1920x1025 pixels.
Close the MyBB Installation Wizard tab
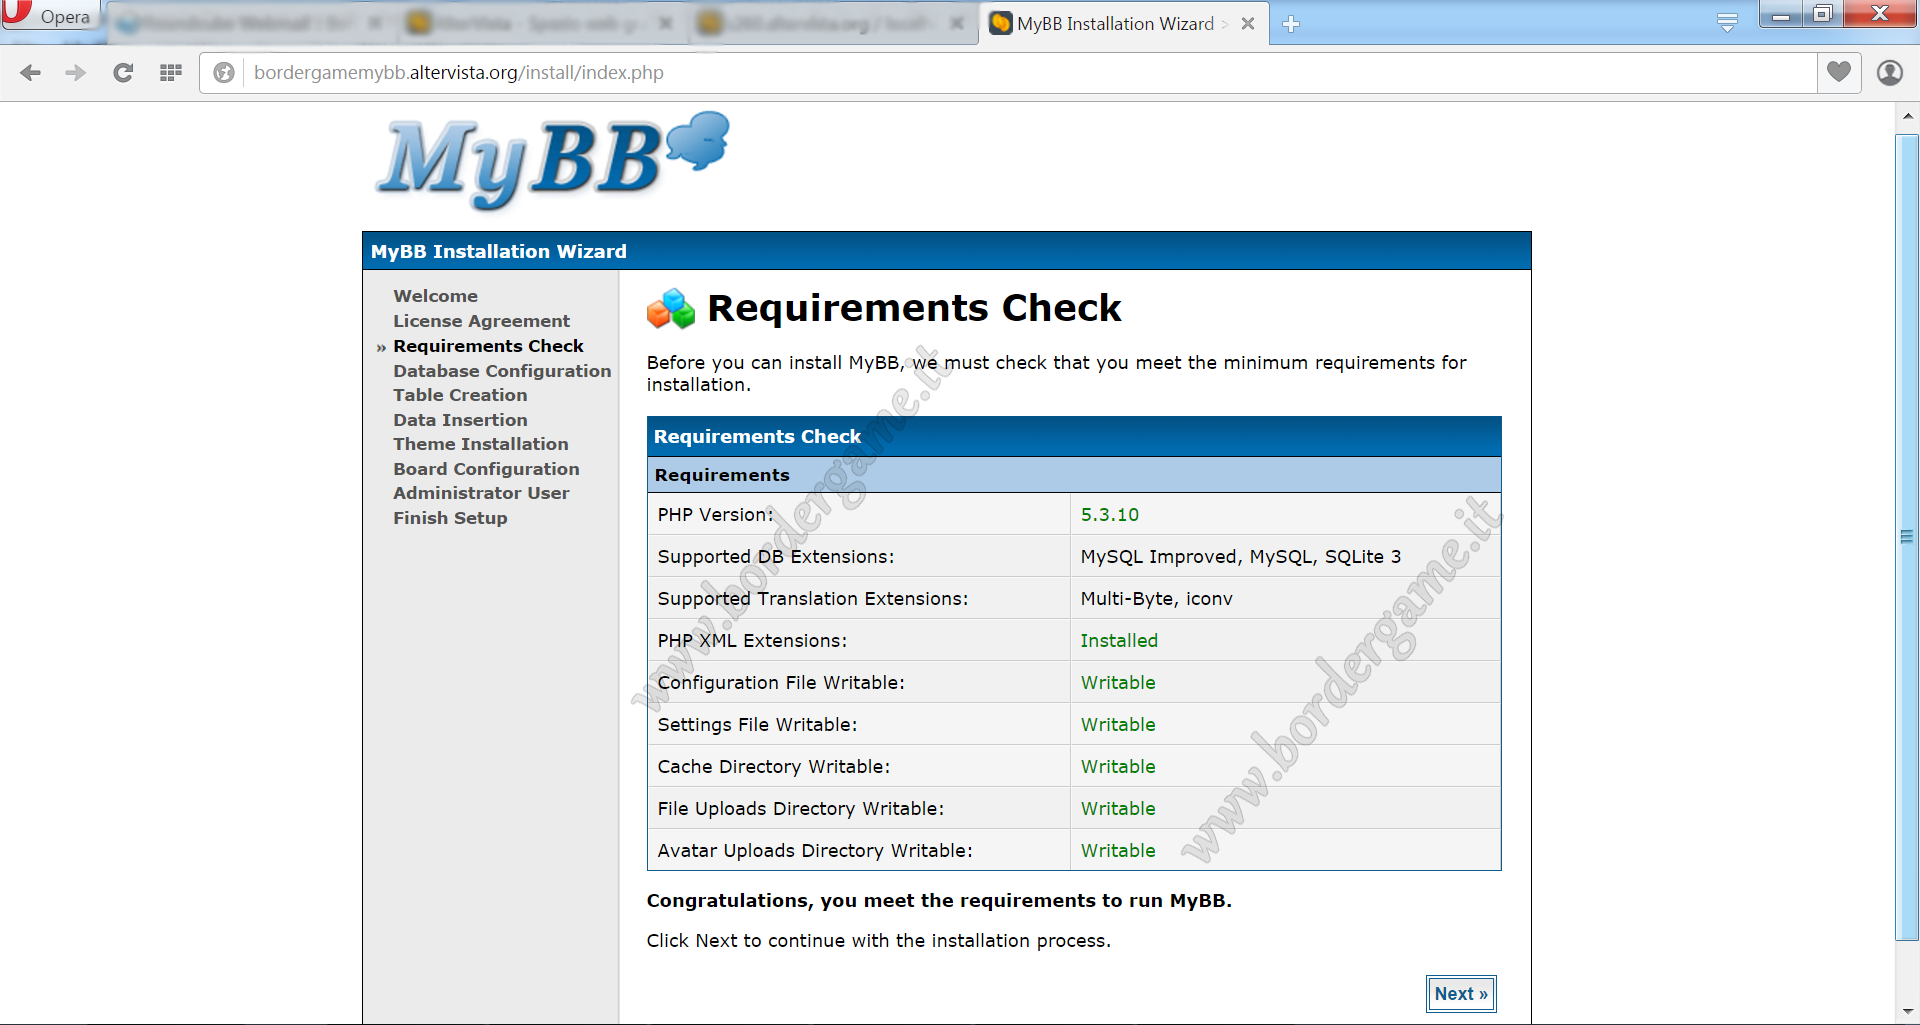(1248, 24)
